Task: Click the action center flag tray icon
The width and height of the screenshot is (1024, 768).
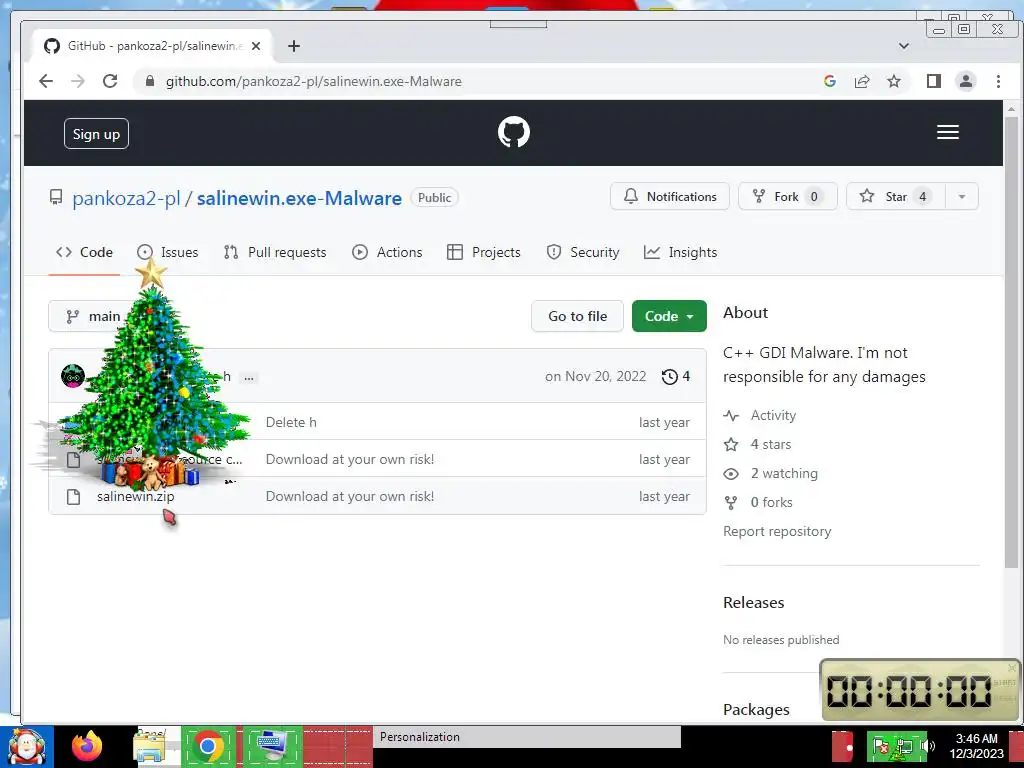Action: pos(881,746)
